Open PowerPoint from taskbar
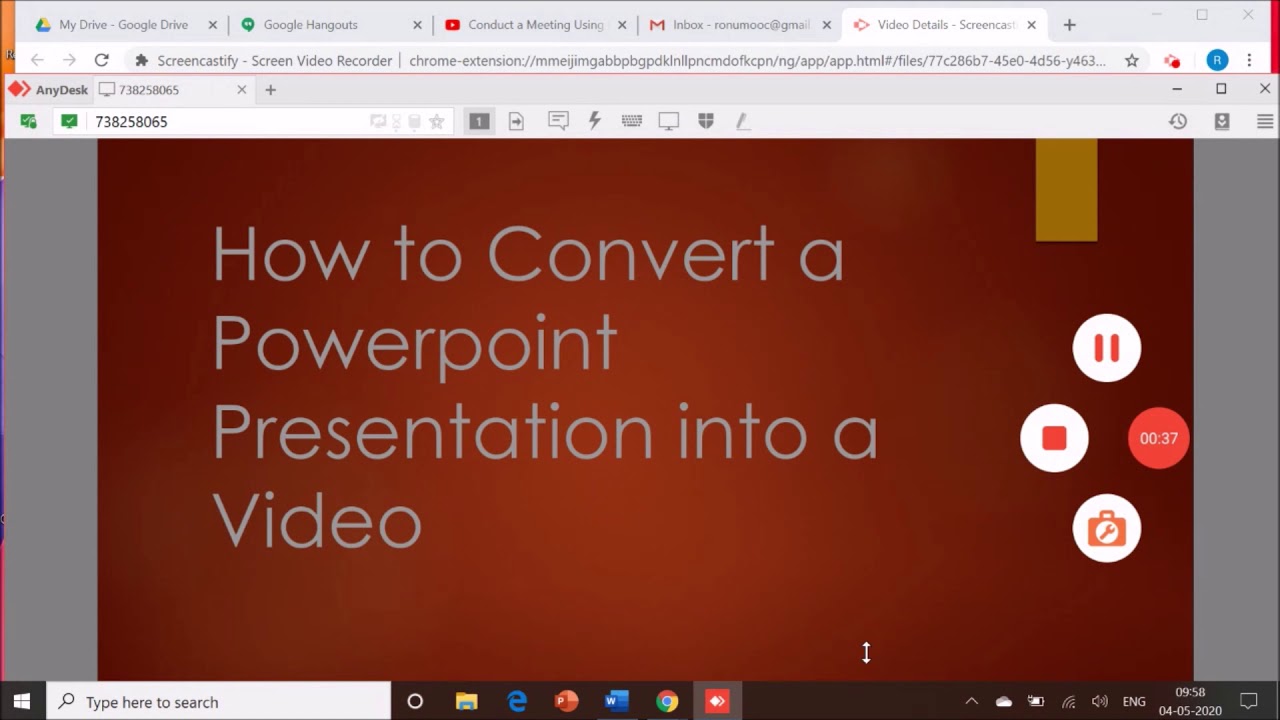 click(x=567, y=702)
